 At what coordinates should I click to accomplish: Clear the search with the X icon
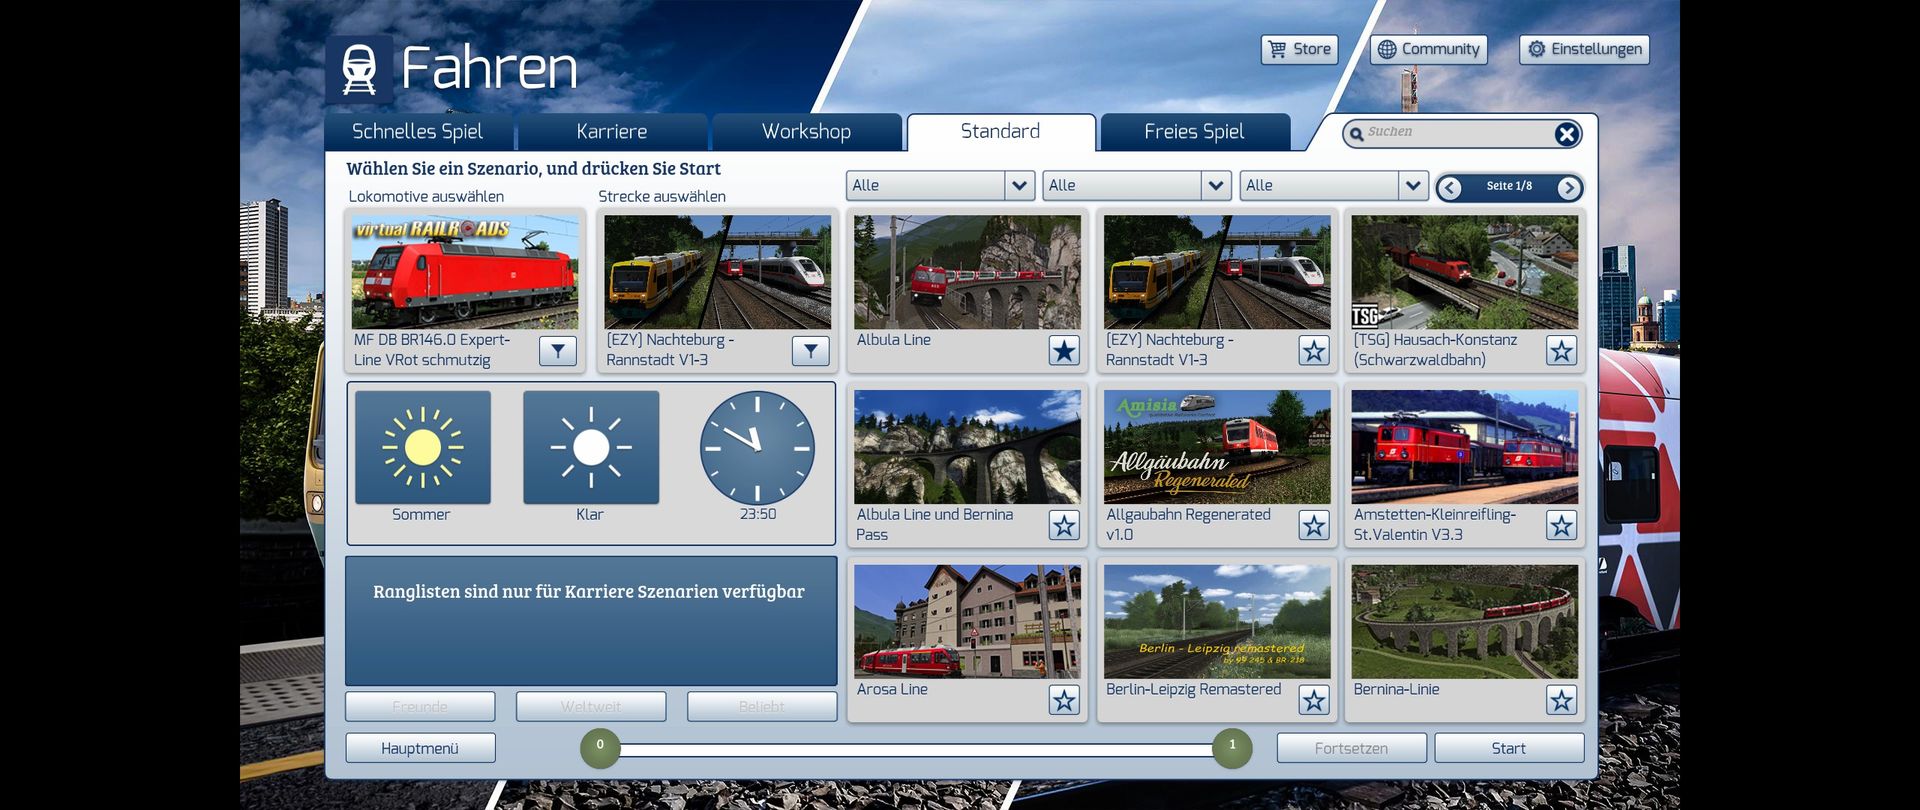[x=1567, y=134]
